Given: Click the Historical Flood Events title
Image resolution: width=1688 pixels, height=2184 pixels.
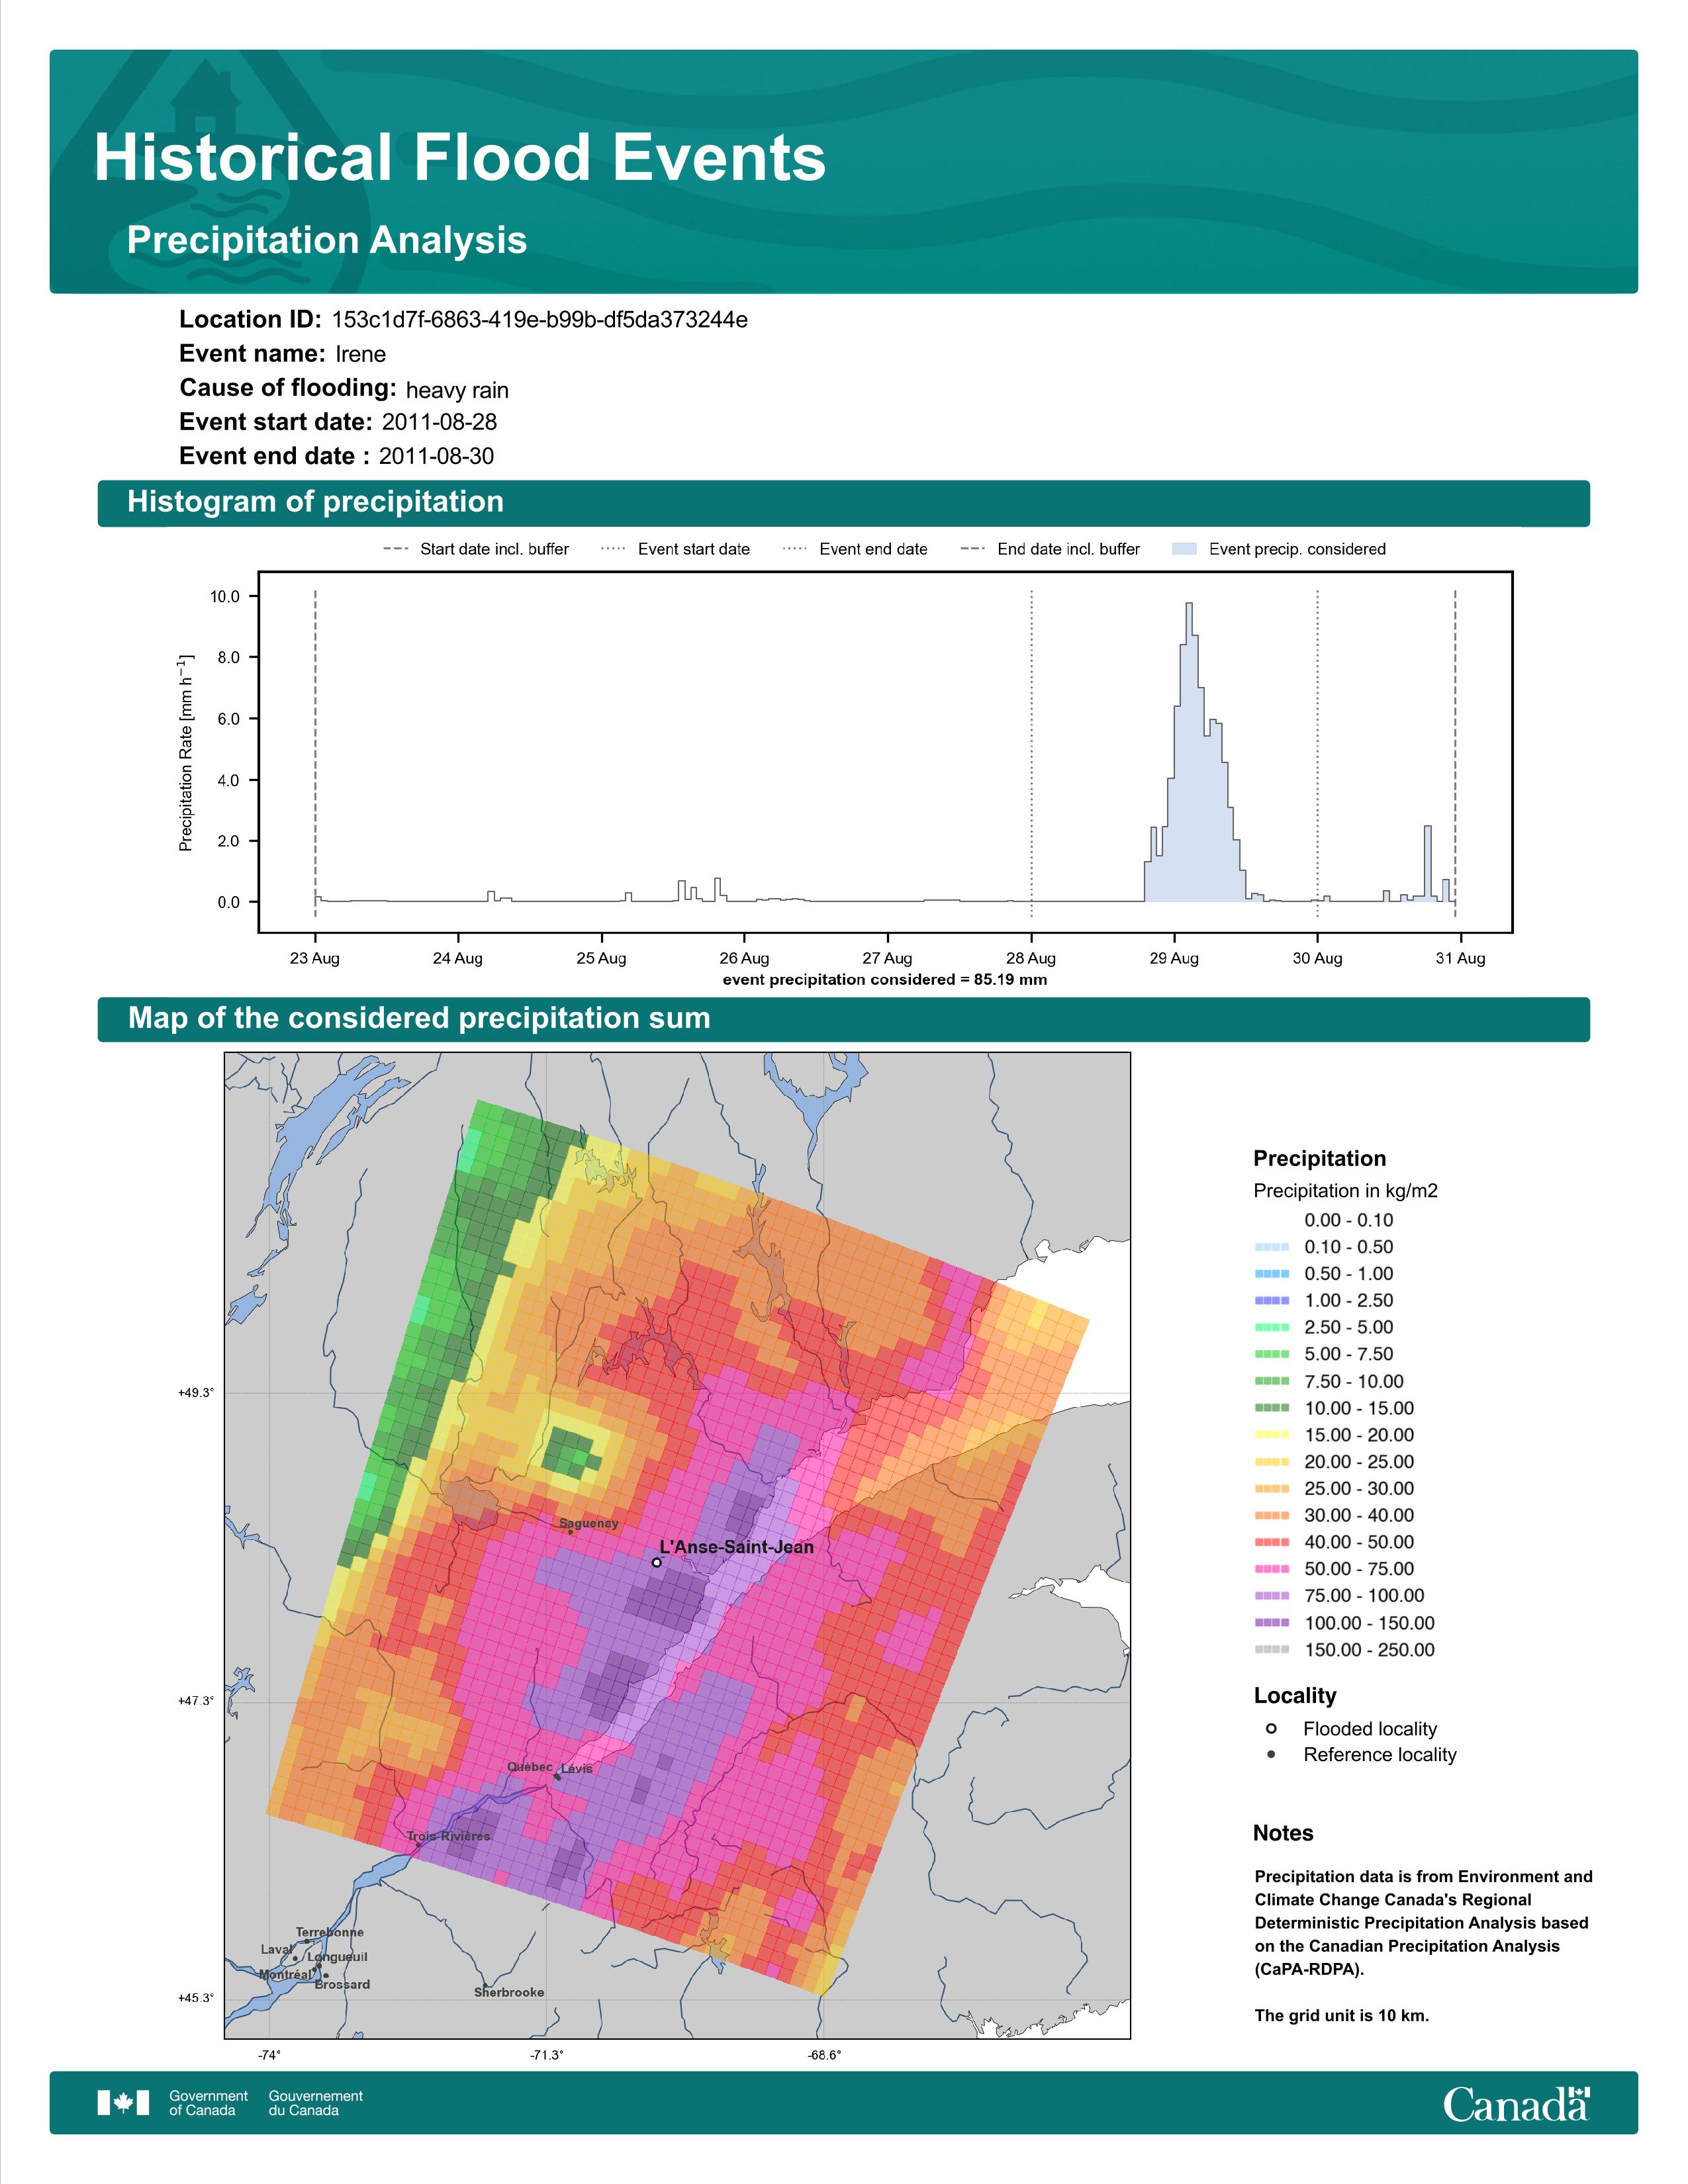Looking at the screenshot, I should [460, 158].
